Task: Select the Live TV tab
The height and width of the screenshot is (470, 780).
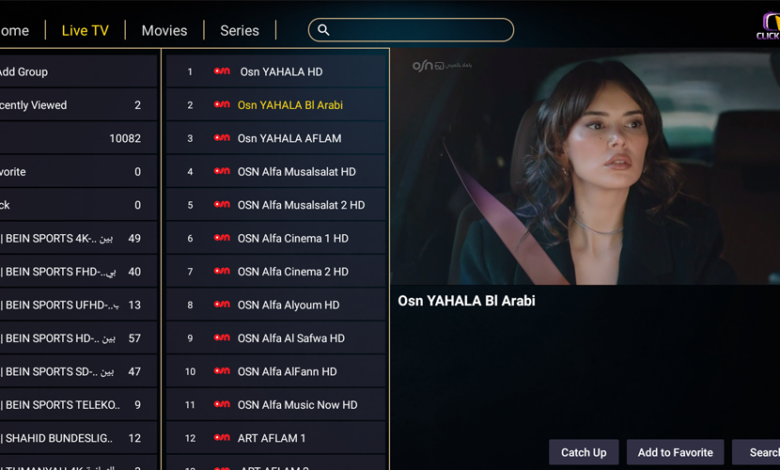Action: [85, 30]
